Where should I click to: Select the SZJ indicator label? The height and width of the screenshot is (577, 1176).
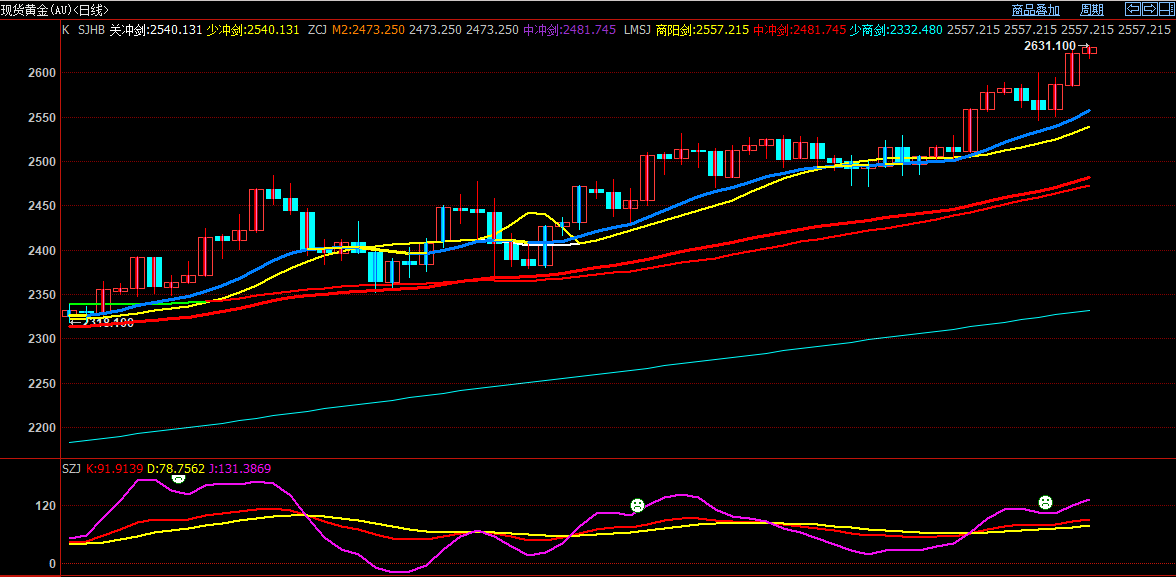click(x=72, y=468)
